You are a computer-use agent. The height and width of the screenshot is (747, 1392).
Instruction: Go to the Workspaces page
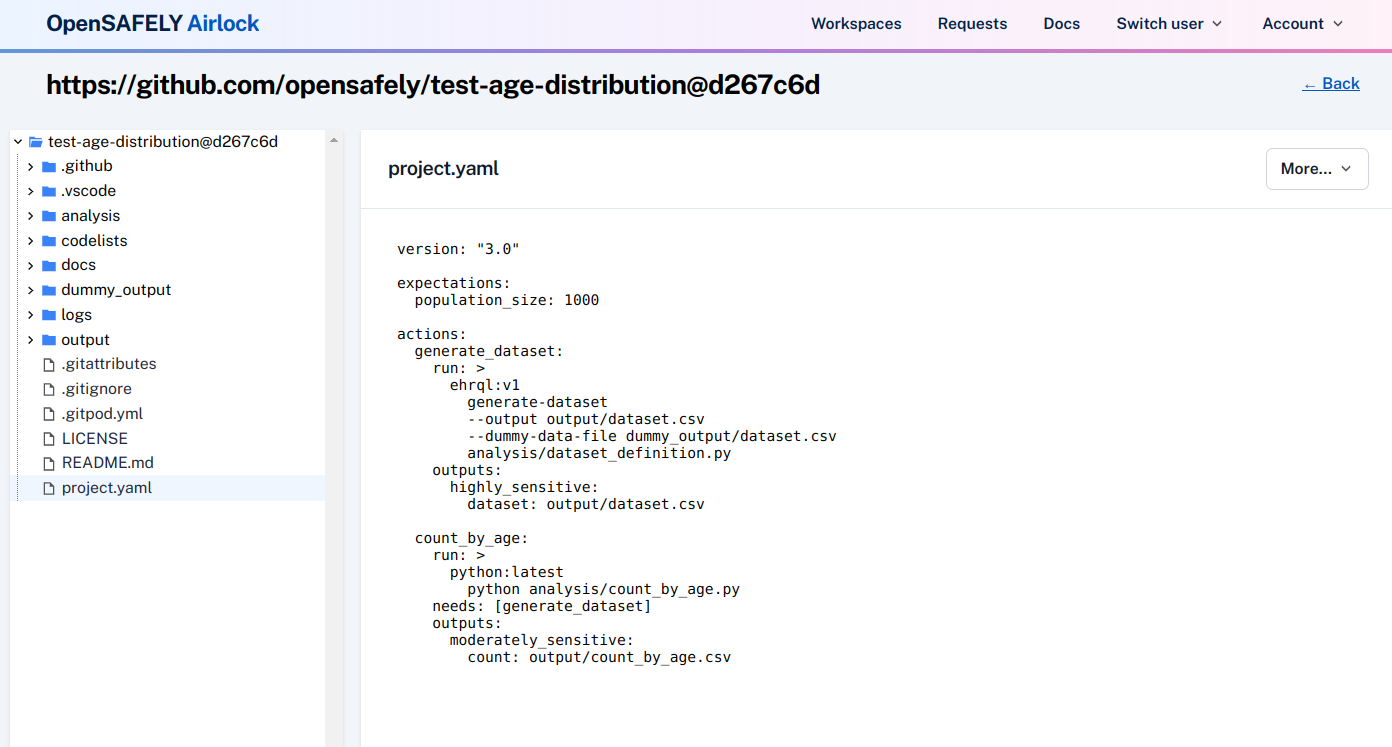pyautogui.click(x=856, y=23)
